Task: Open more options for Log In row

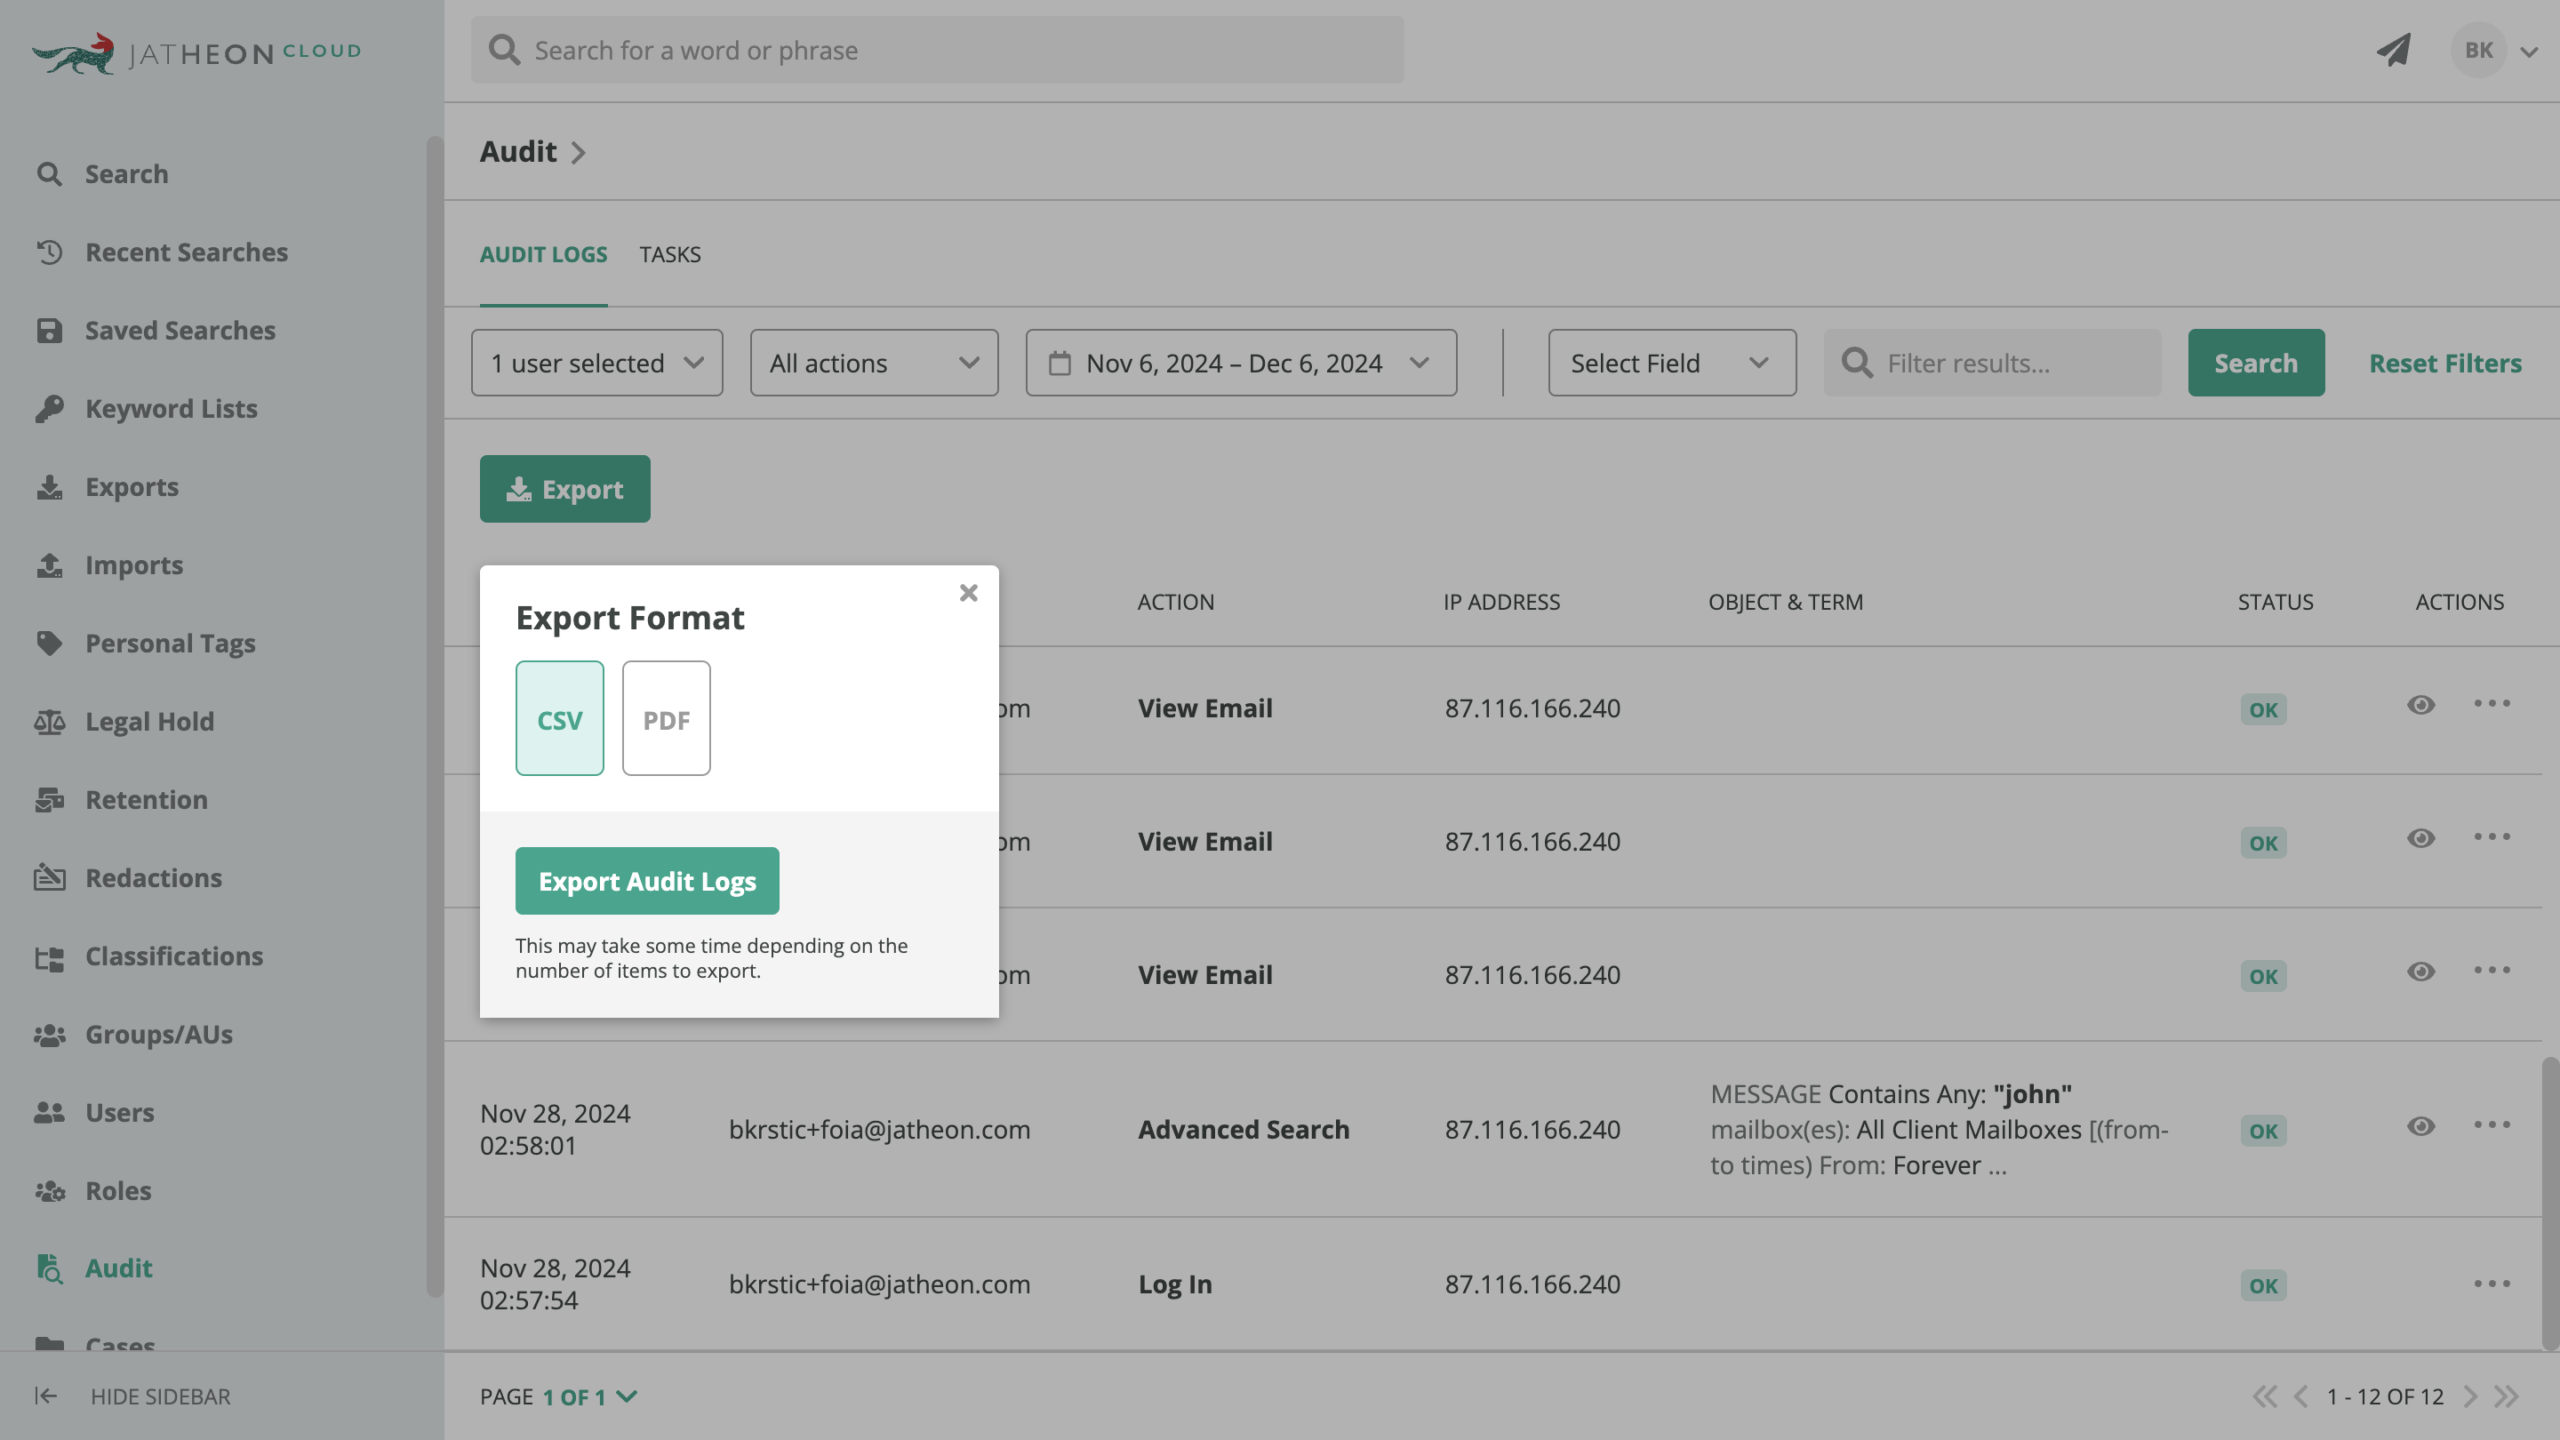Action: pos(2492,1284)
